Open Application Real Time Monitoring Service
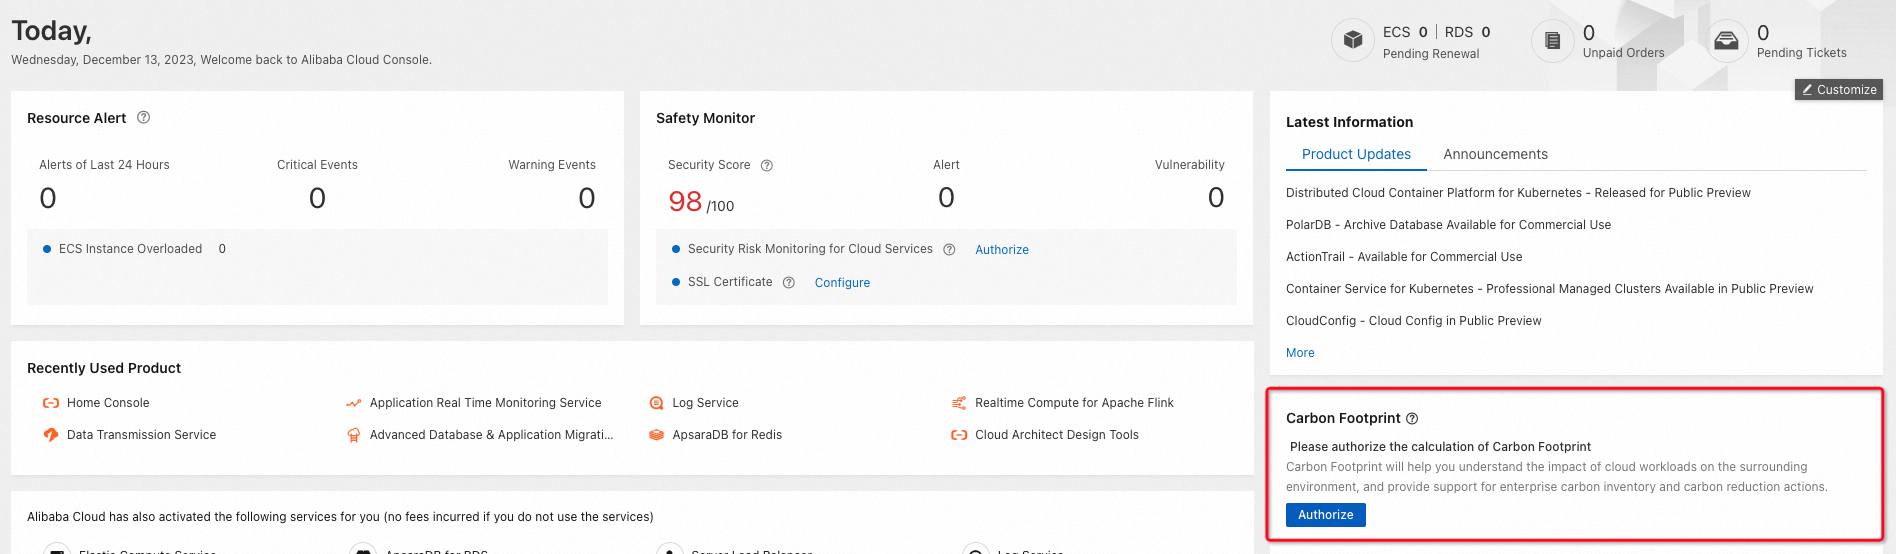1896x554 pixels. click(485, 403)
